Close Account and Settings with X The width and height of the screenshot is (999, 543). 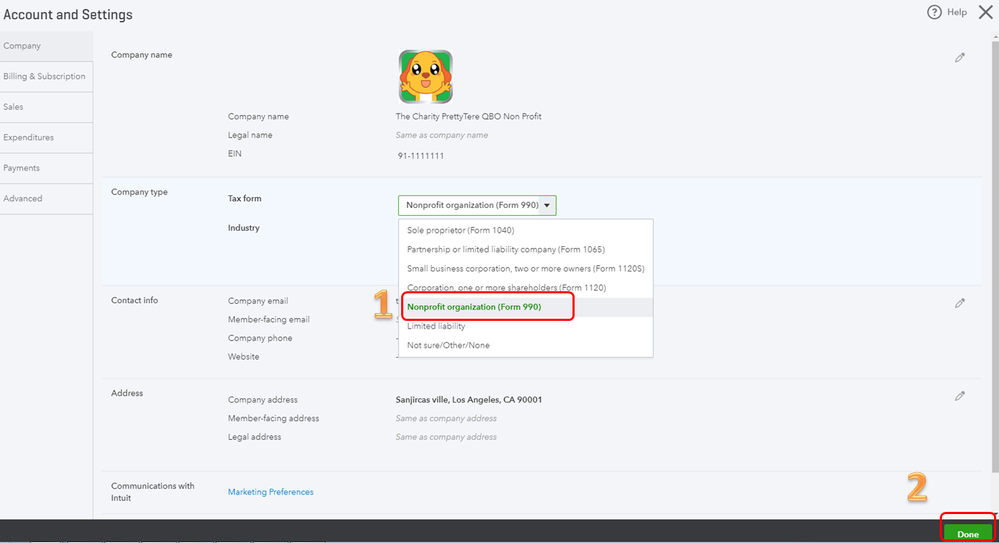pos(985,12)
